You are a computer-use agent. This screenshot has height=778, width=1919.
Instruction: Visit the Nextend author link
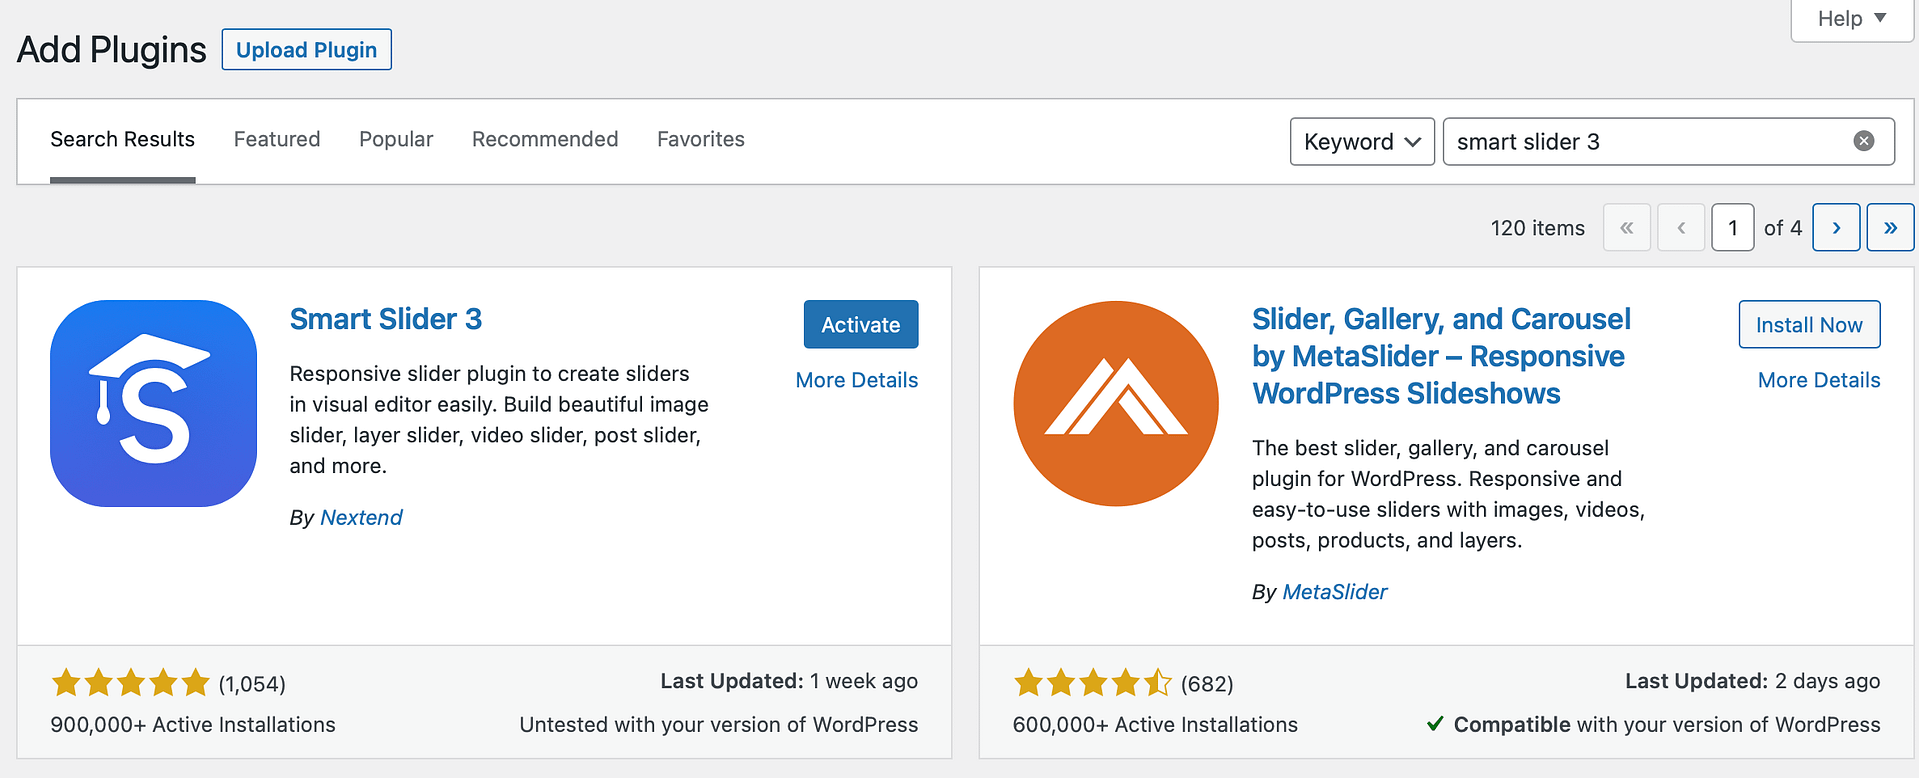click(x=361, y=517)
